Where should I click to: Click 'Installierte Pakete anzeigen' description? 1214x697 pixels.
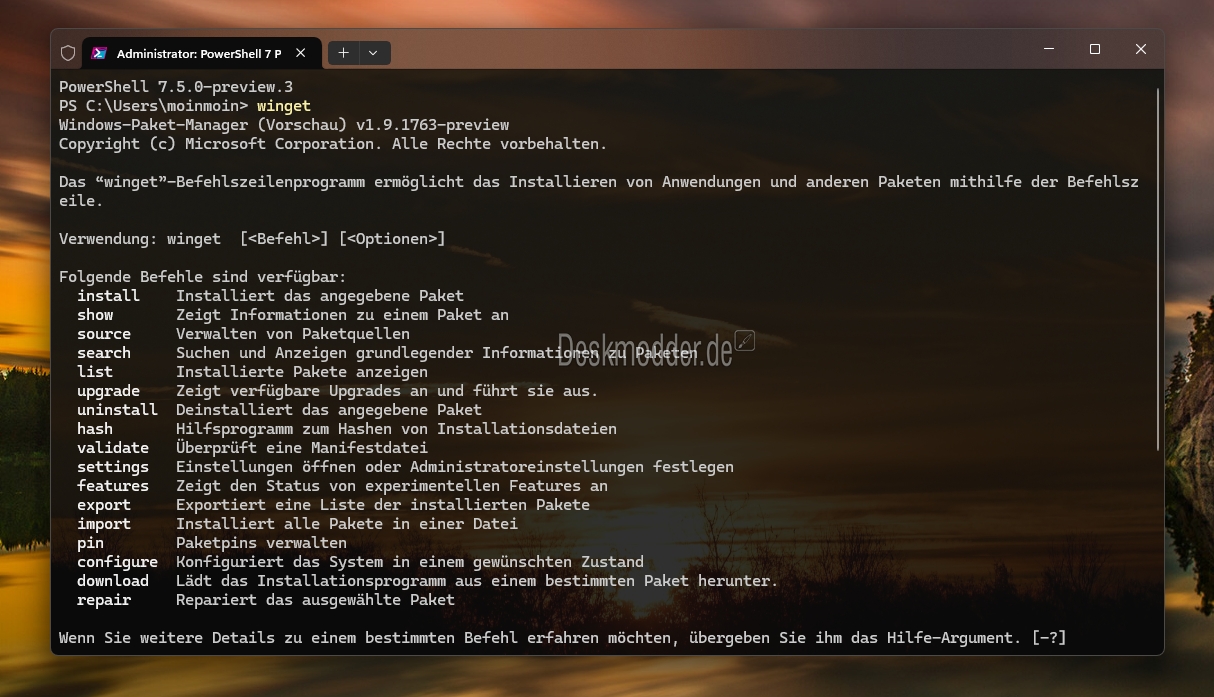(302, 372)
